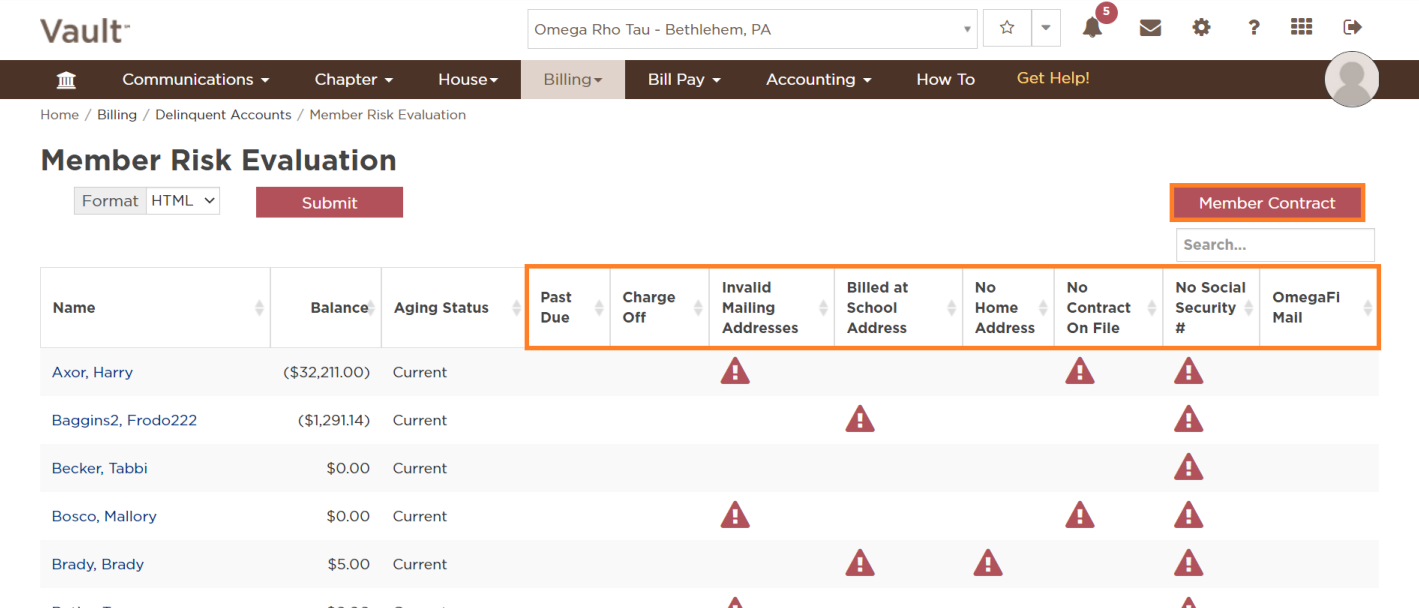Image resolution: width=1419 pixels, height=608 pixels.
Task: Open the Communications menu
Action: pos(196,80)
